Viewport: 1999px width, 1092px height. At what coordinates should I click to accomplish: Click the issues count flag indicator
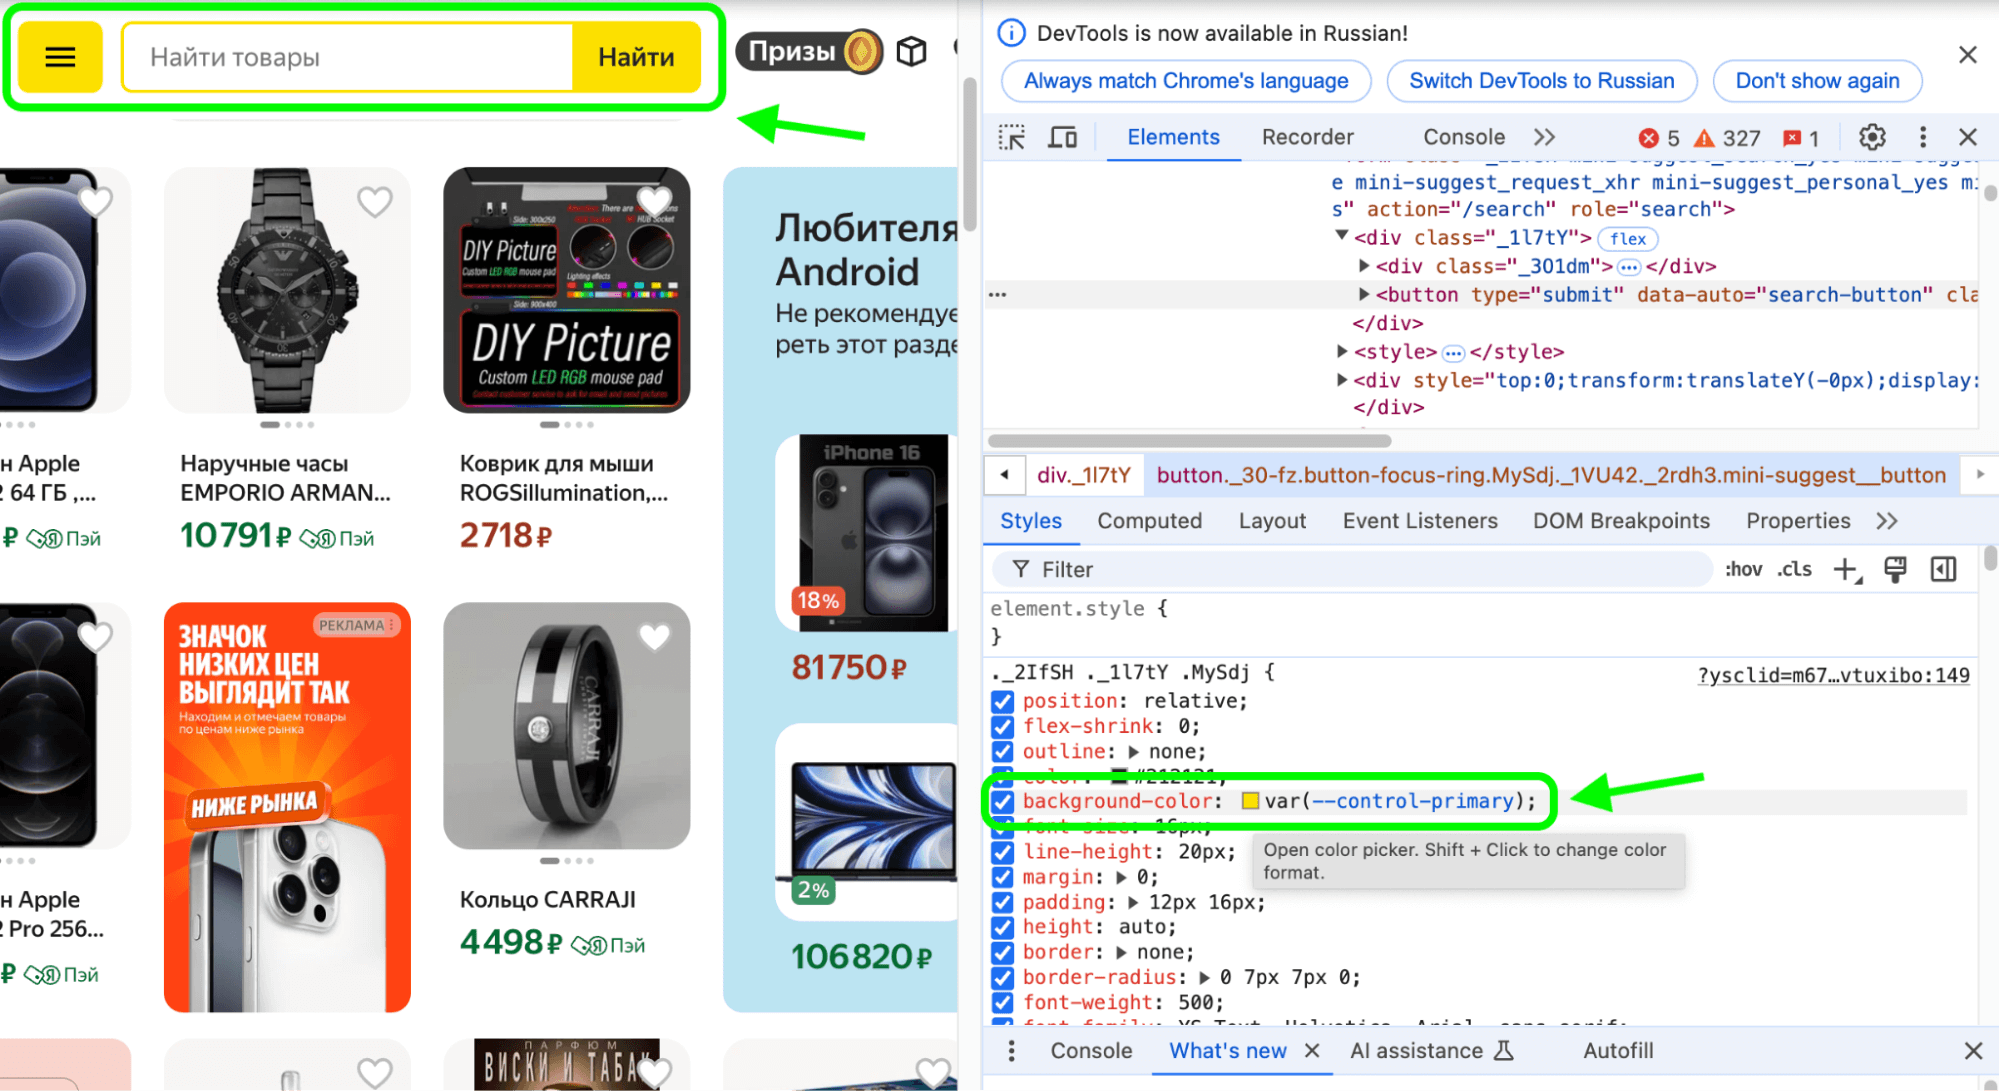[1801, 138]
